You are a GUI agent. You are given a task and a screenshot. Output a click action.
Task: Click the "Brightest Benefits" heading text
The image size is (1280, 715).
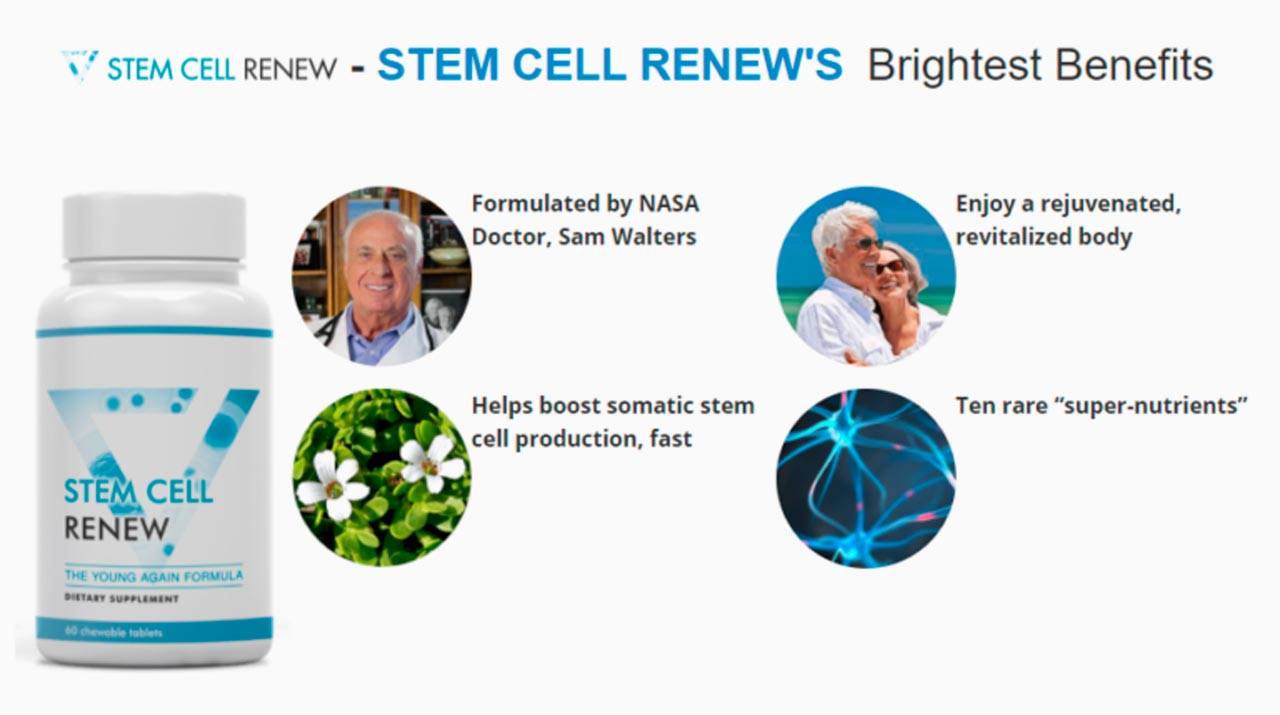[x=1040, y=65]
